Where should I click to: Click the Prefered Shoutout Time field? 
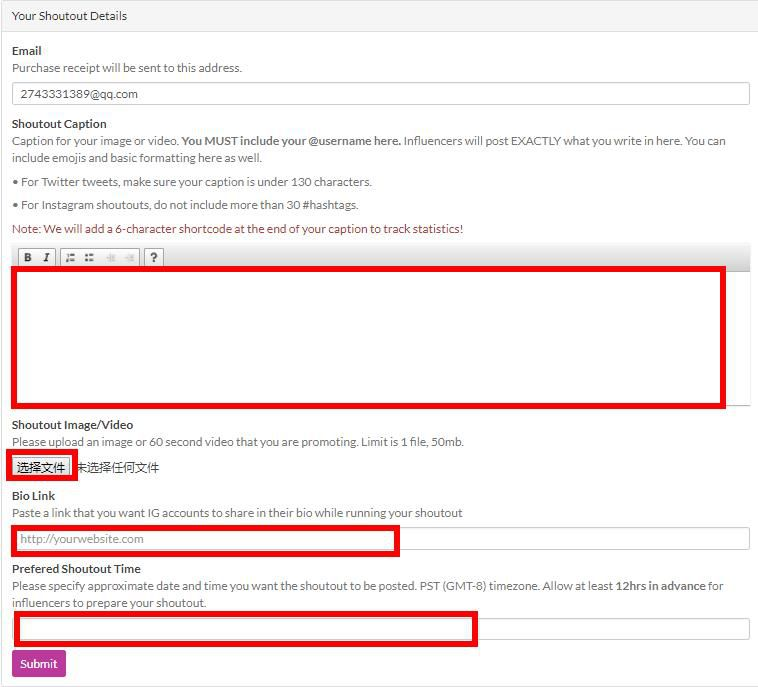point(380,629)
